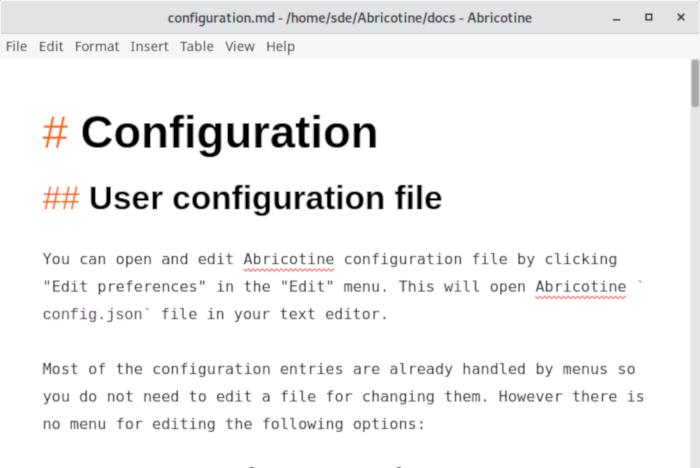Image resolution: width=700 pixels, height=468 pixels.
Task: Close the Abricotine window
Action: click(x=681, y=17)
